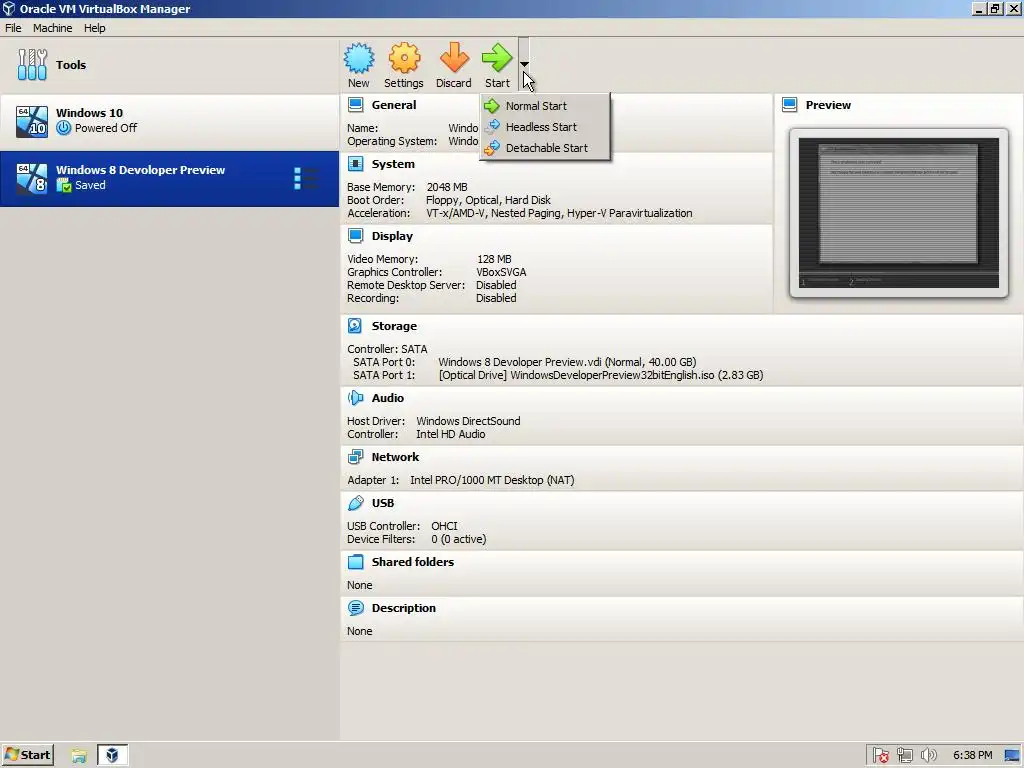
Task: Open the Storage section header link
Action: [x=394, y=326]
